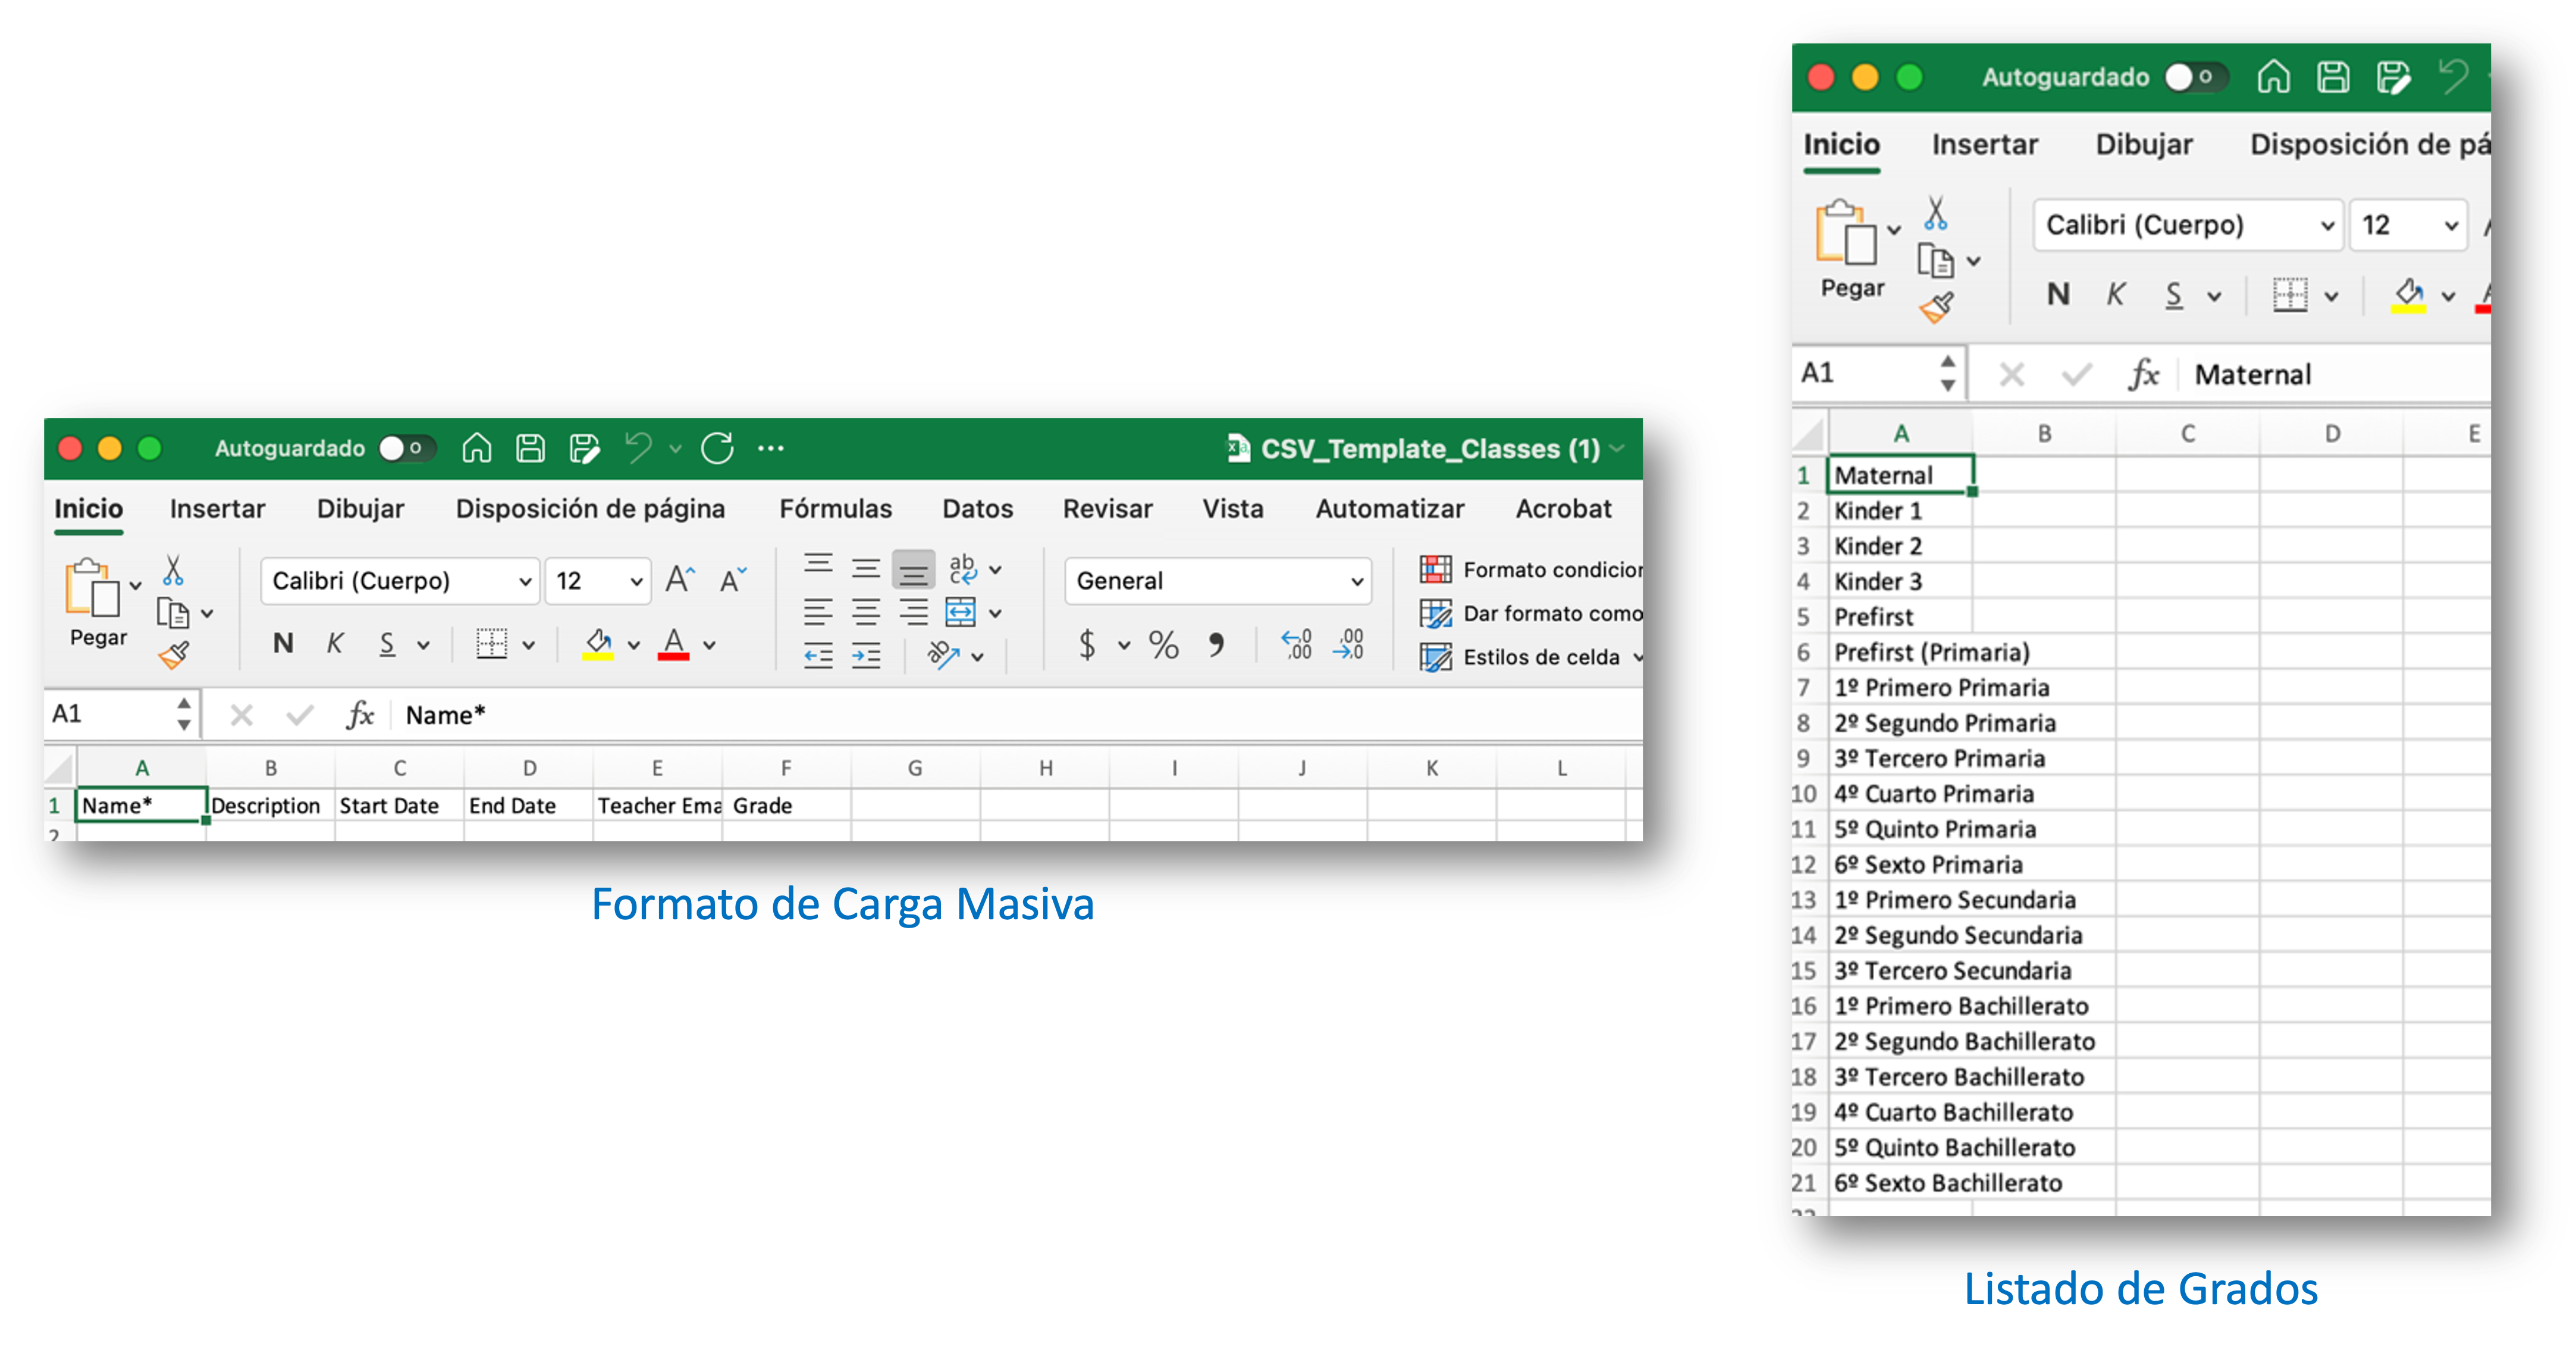This screenshot has width=2576, height=1347.
Task: Select column B header in grades list window
Action: pos(2044,434)
